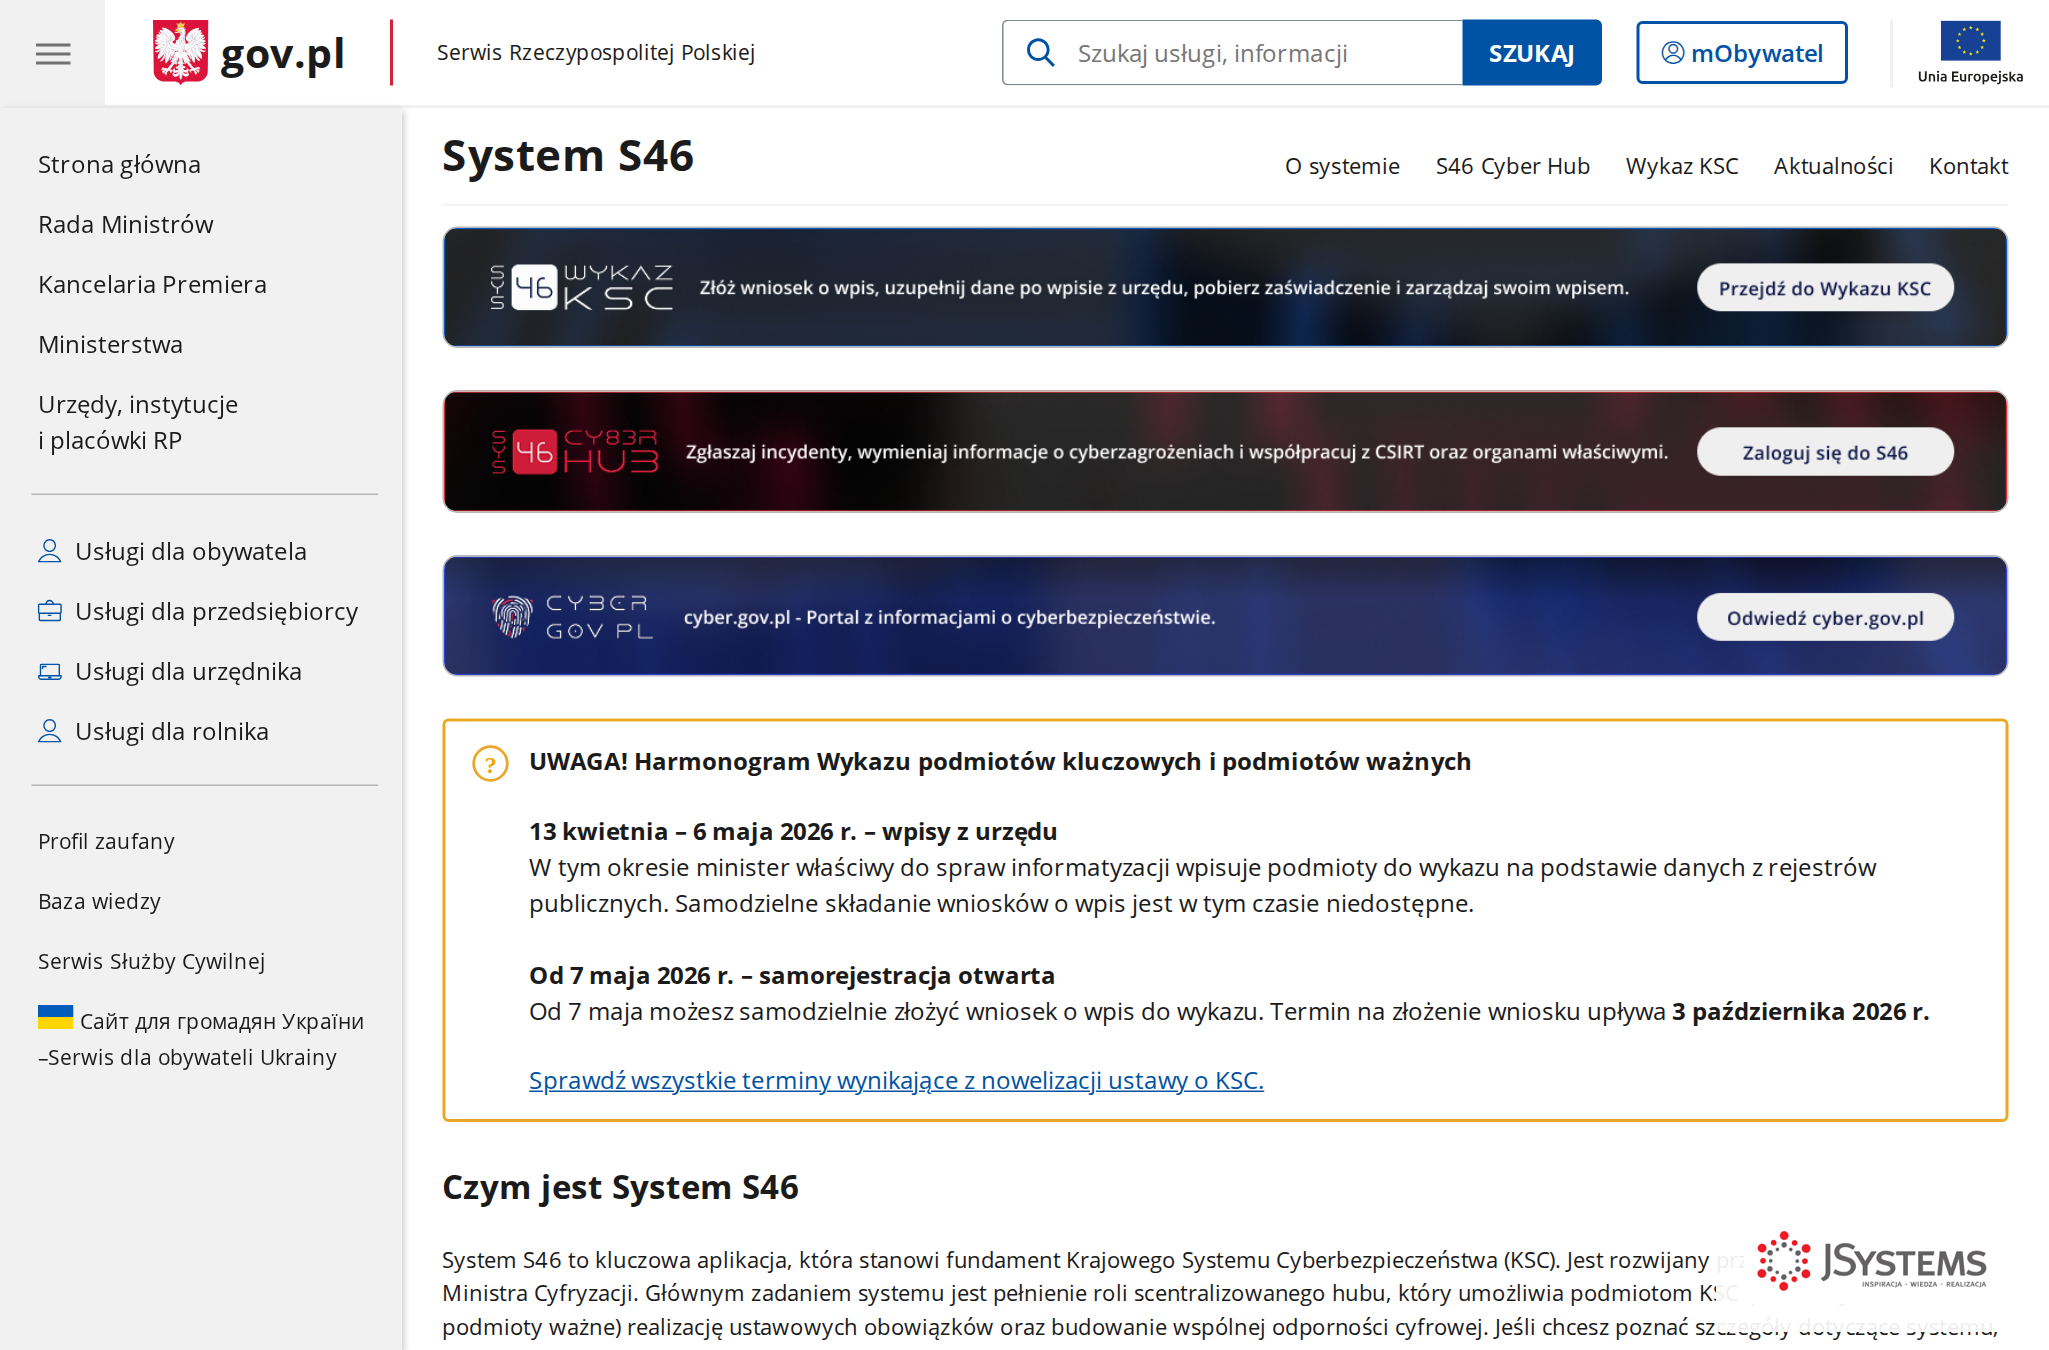This screenshot has height=1350, width=2049.
Task: Click the JSystems logo
Action: click(1871, 1262)
